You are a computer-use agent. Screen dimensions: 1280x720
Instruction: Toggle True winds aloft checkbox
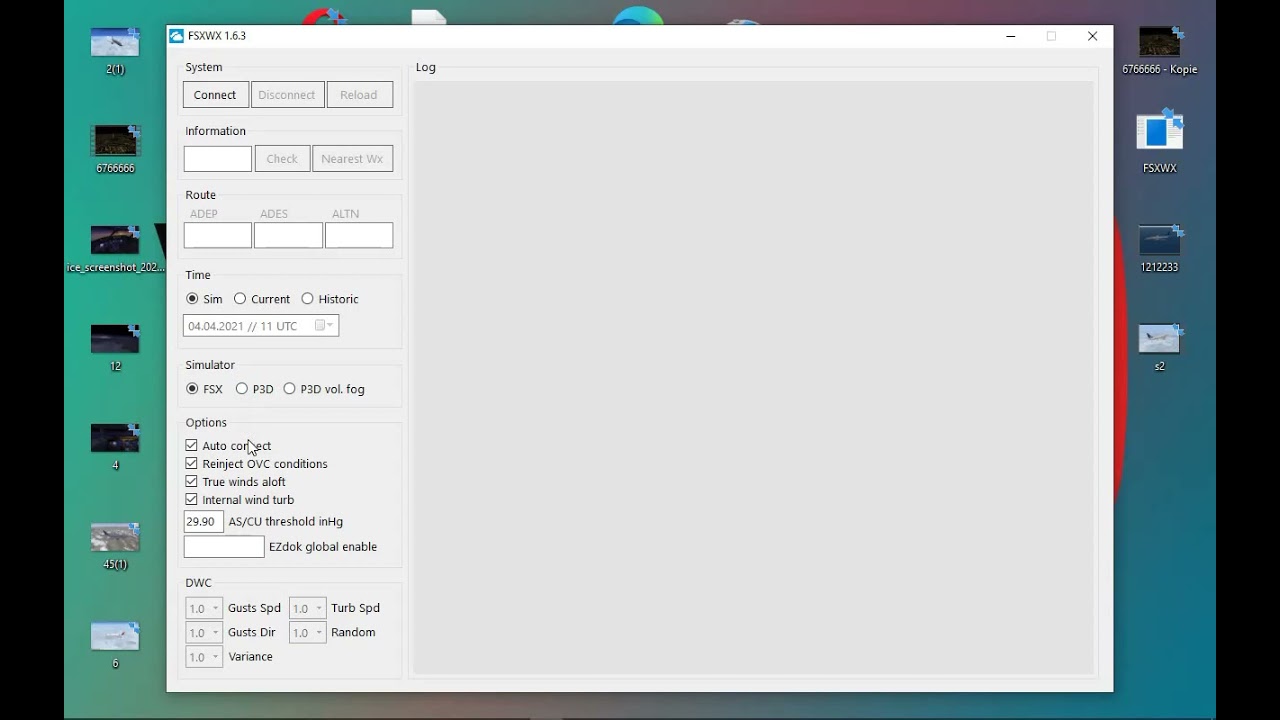192,482
